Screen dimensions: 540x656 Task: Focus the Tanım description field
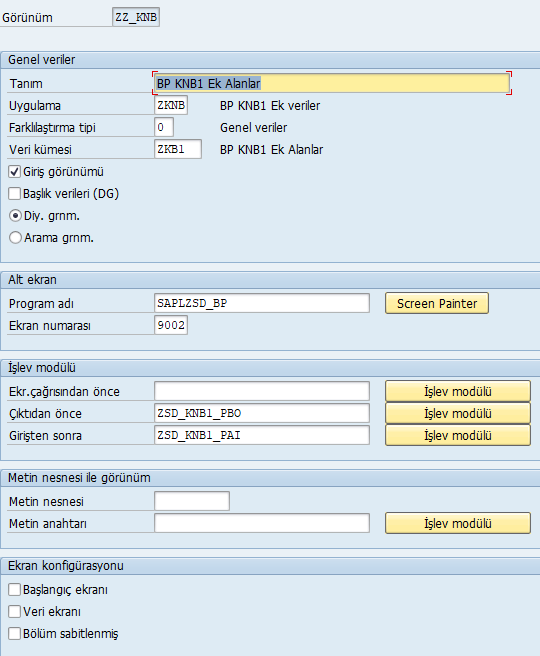coord(332,83)
